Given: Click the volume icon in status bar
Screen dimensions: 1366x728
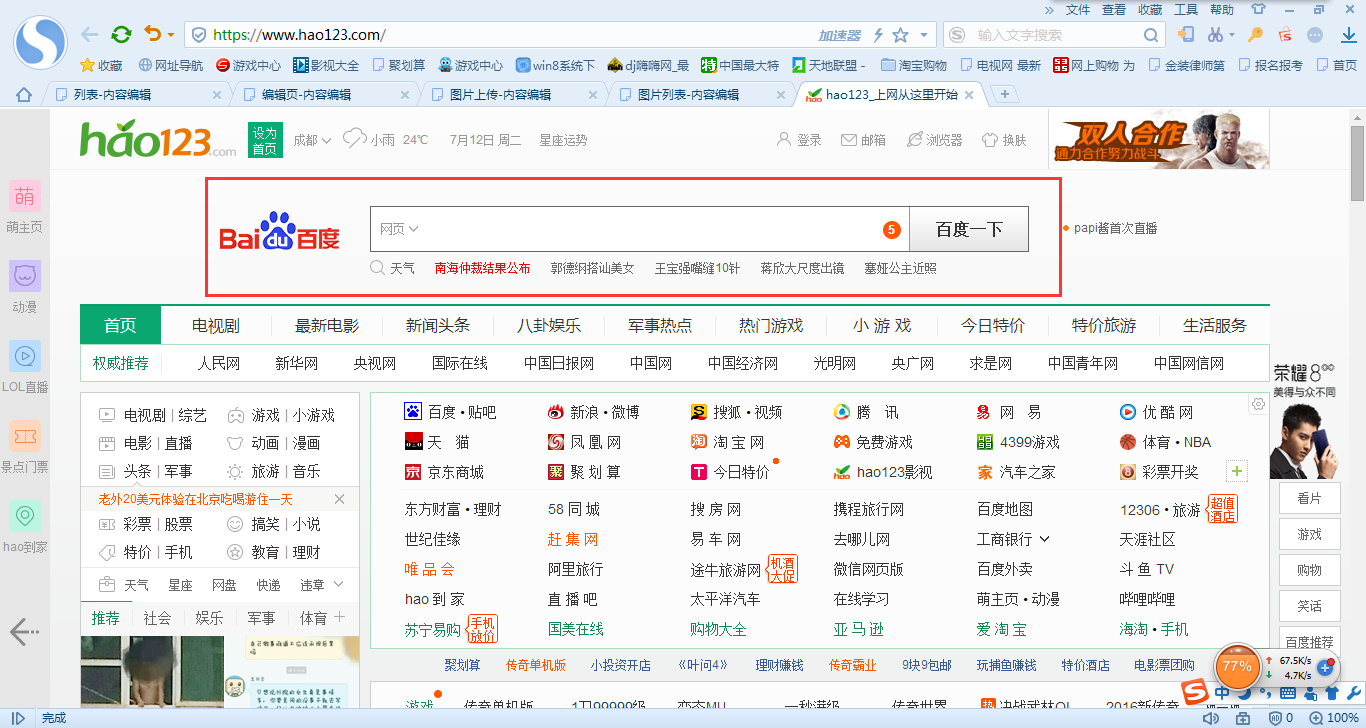Looking at the screenshot, I should (x=1211, y=718).
